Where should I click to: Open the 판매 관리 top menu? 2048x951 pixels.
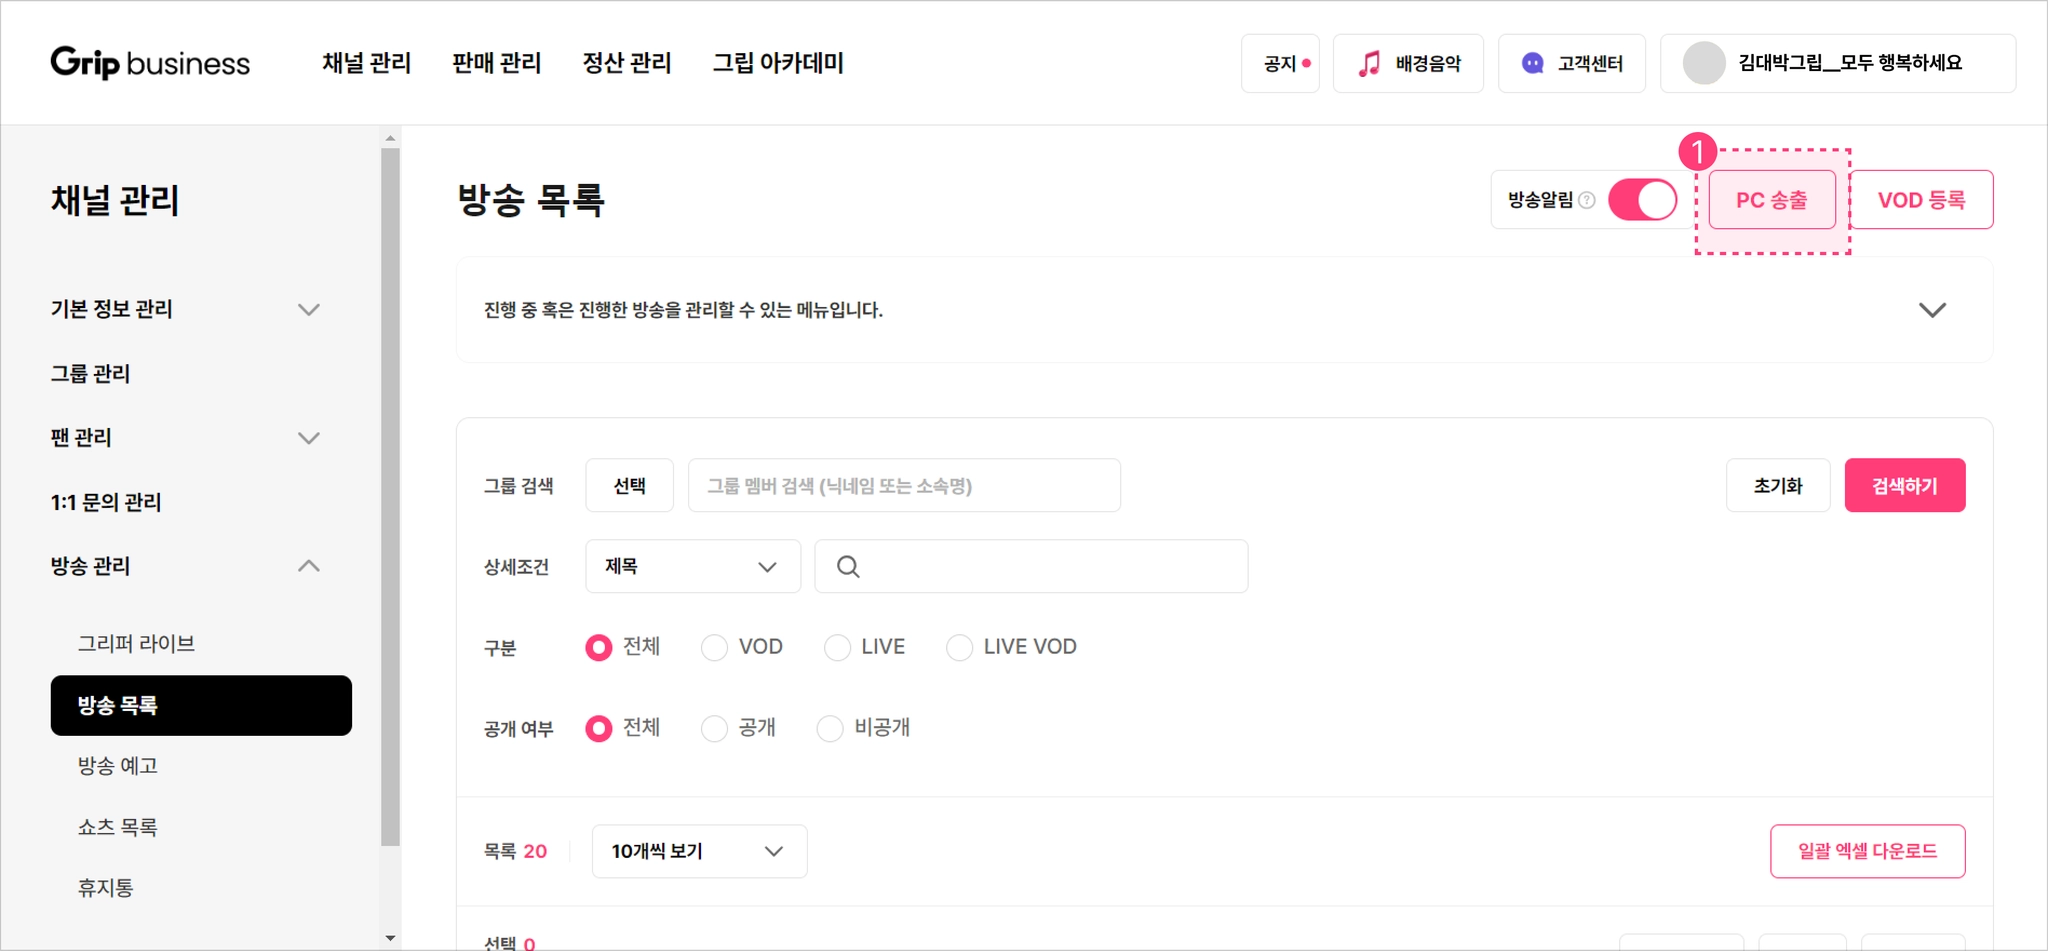[x=497, y=63]
